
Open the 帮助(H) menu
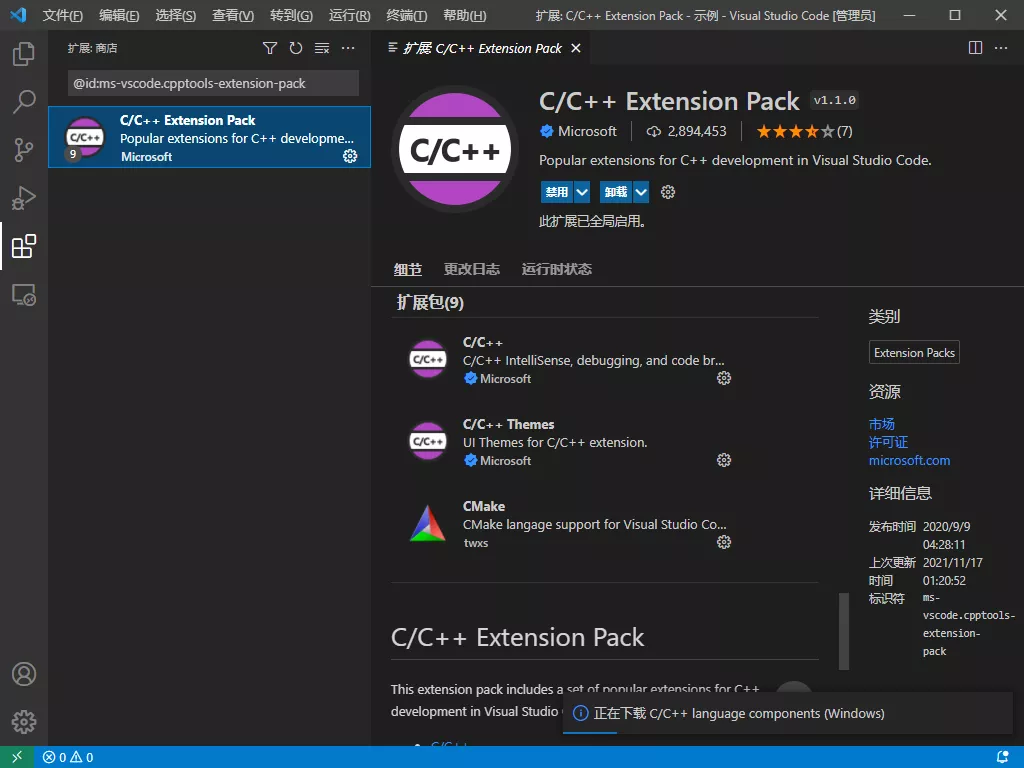pos(464,15)
